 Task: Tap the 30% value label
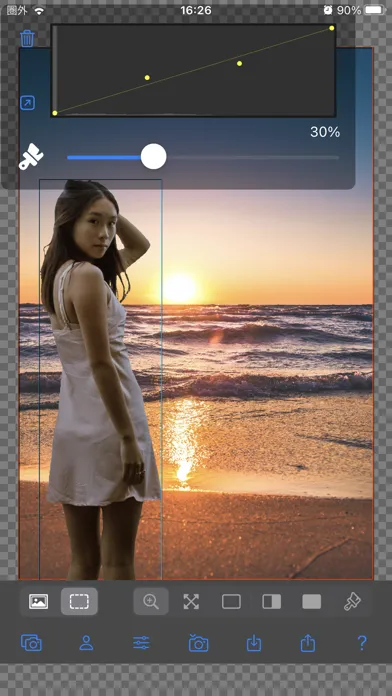[325, 132]
